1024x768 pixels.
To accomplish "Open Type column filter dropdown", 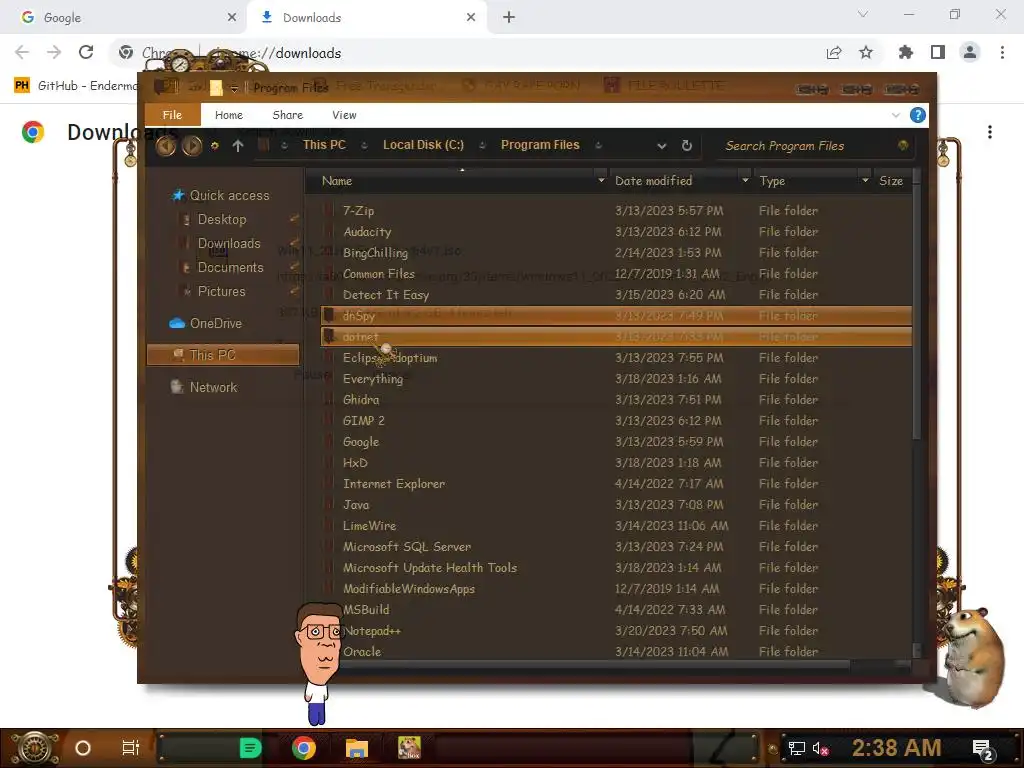I will (x=865, y=180).
